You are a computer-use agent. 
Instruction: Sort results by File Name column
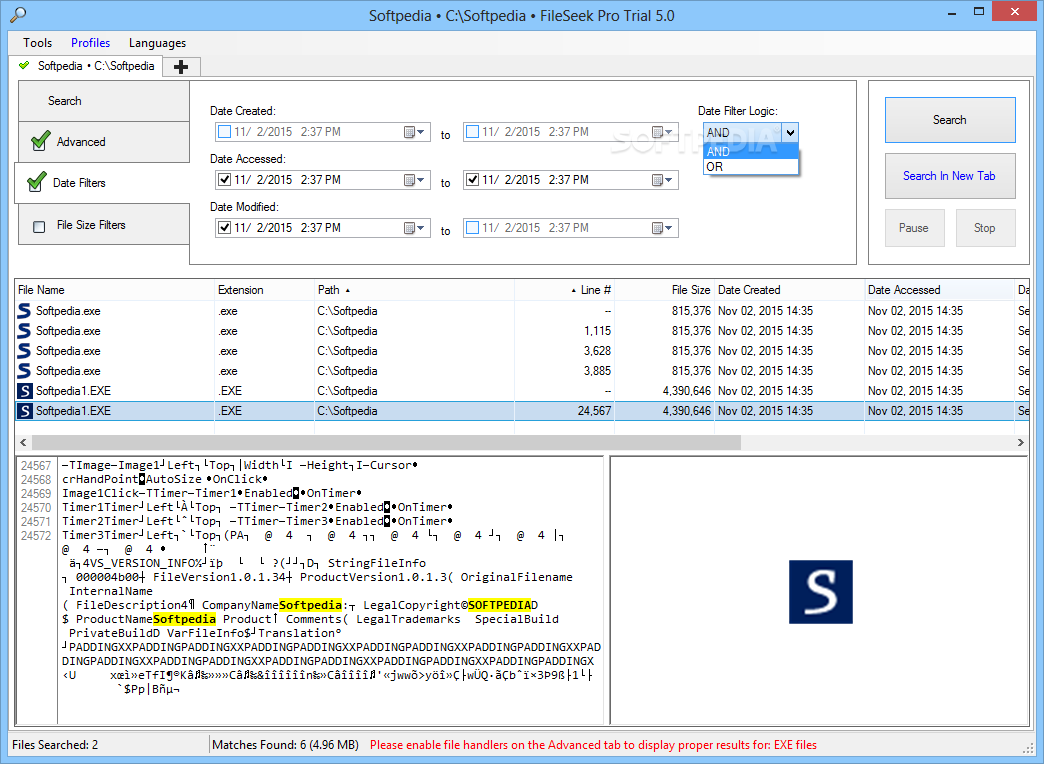(115, 290)
